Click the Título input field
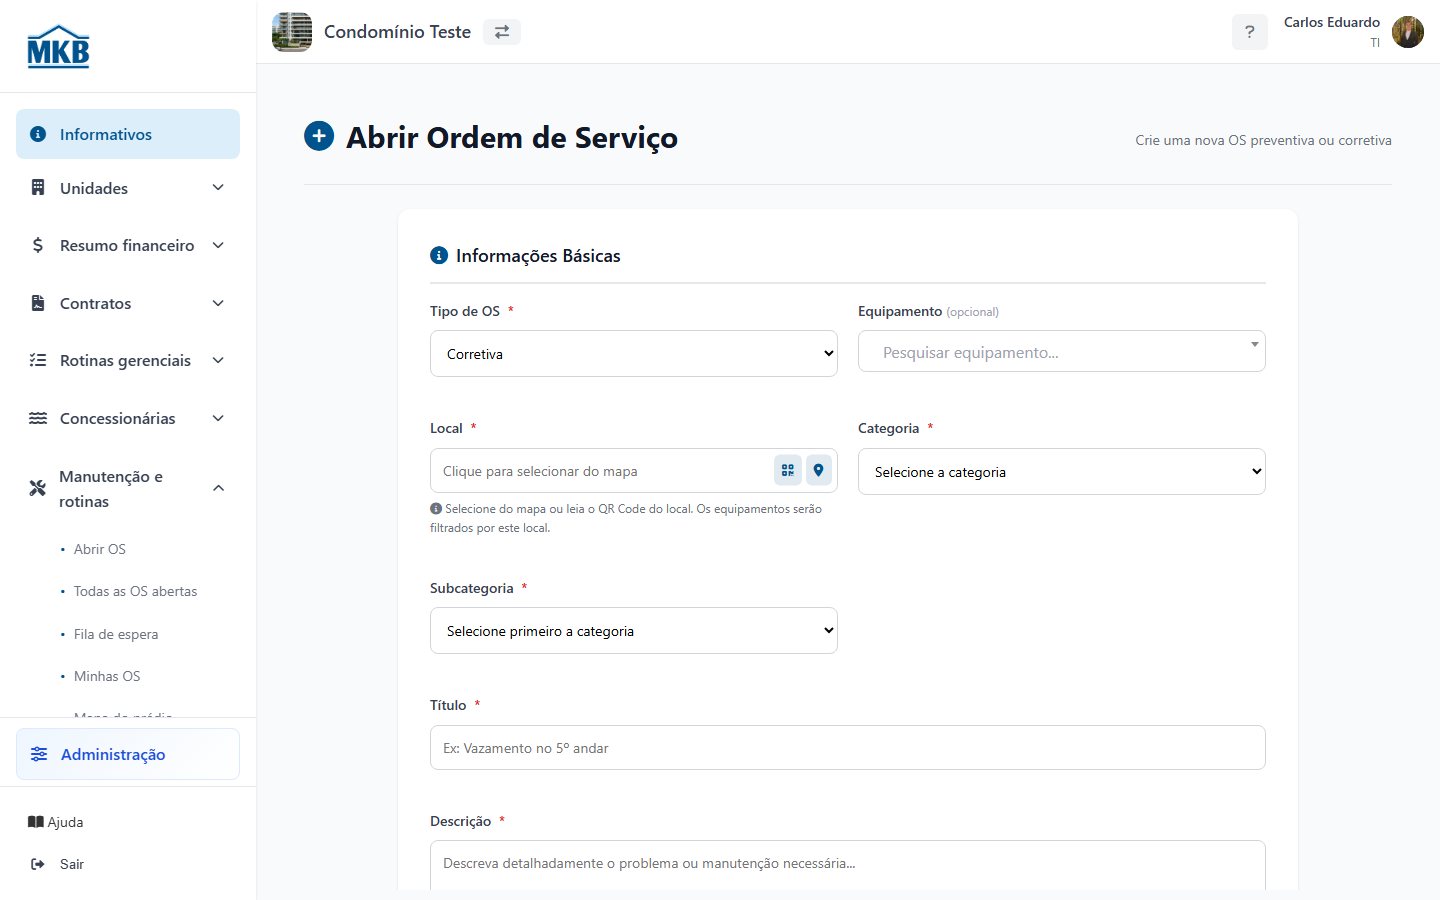1440x900 pixels. [x=848, y=748]
